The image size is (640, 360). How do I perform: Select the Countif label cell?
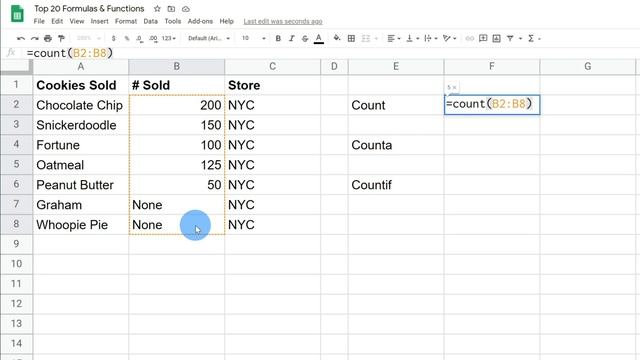(x=396, y=185)
